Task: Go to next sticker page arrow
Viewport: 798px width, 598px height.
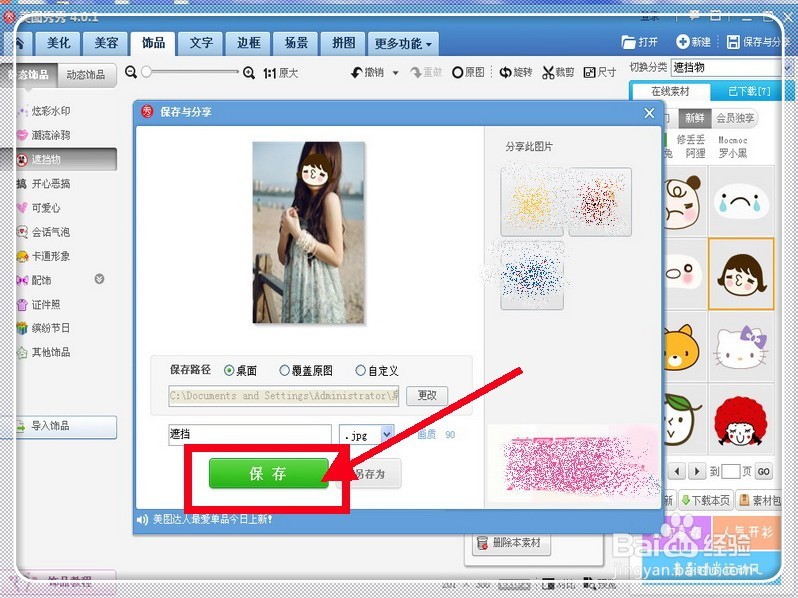Action: tap(696, 471)
